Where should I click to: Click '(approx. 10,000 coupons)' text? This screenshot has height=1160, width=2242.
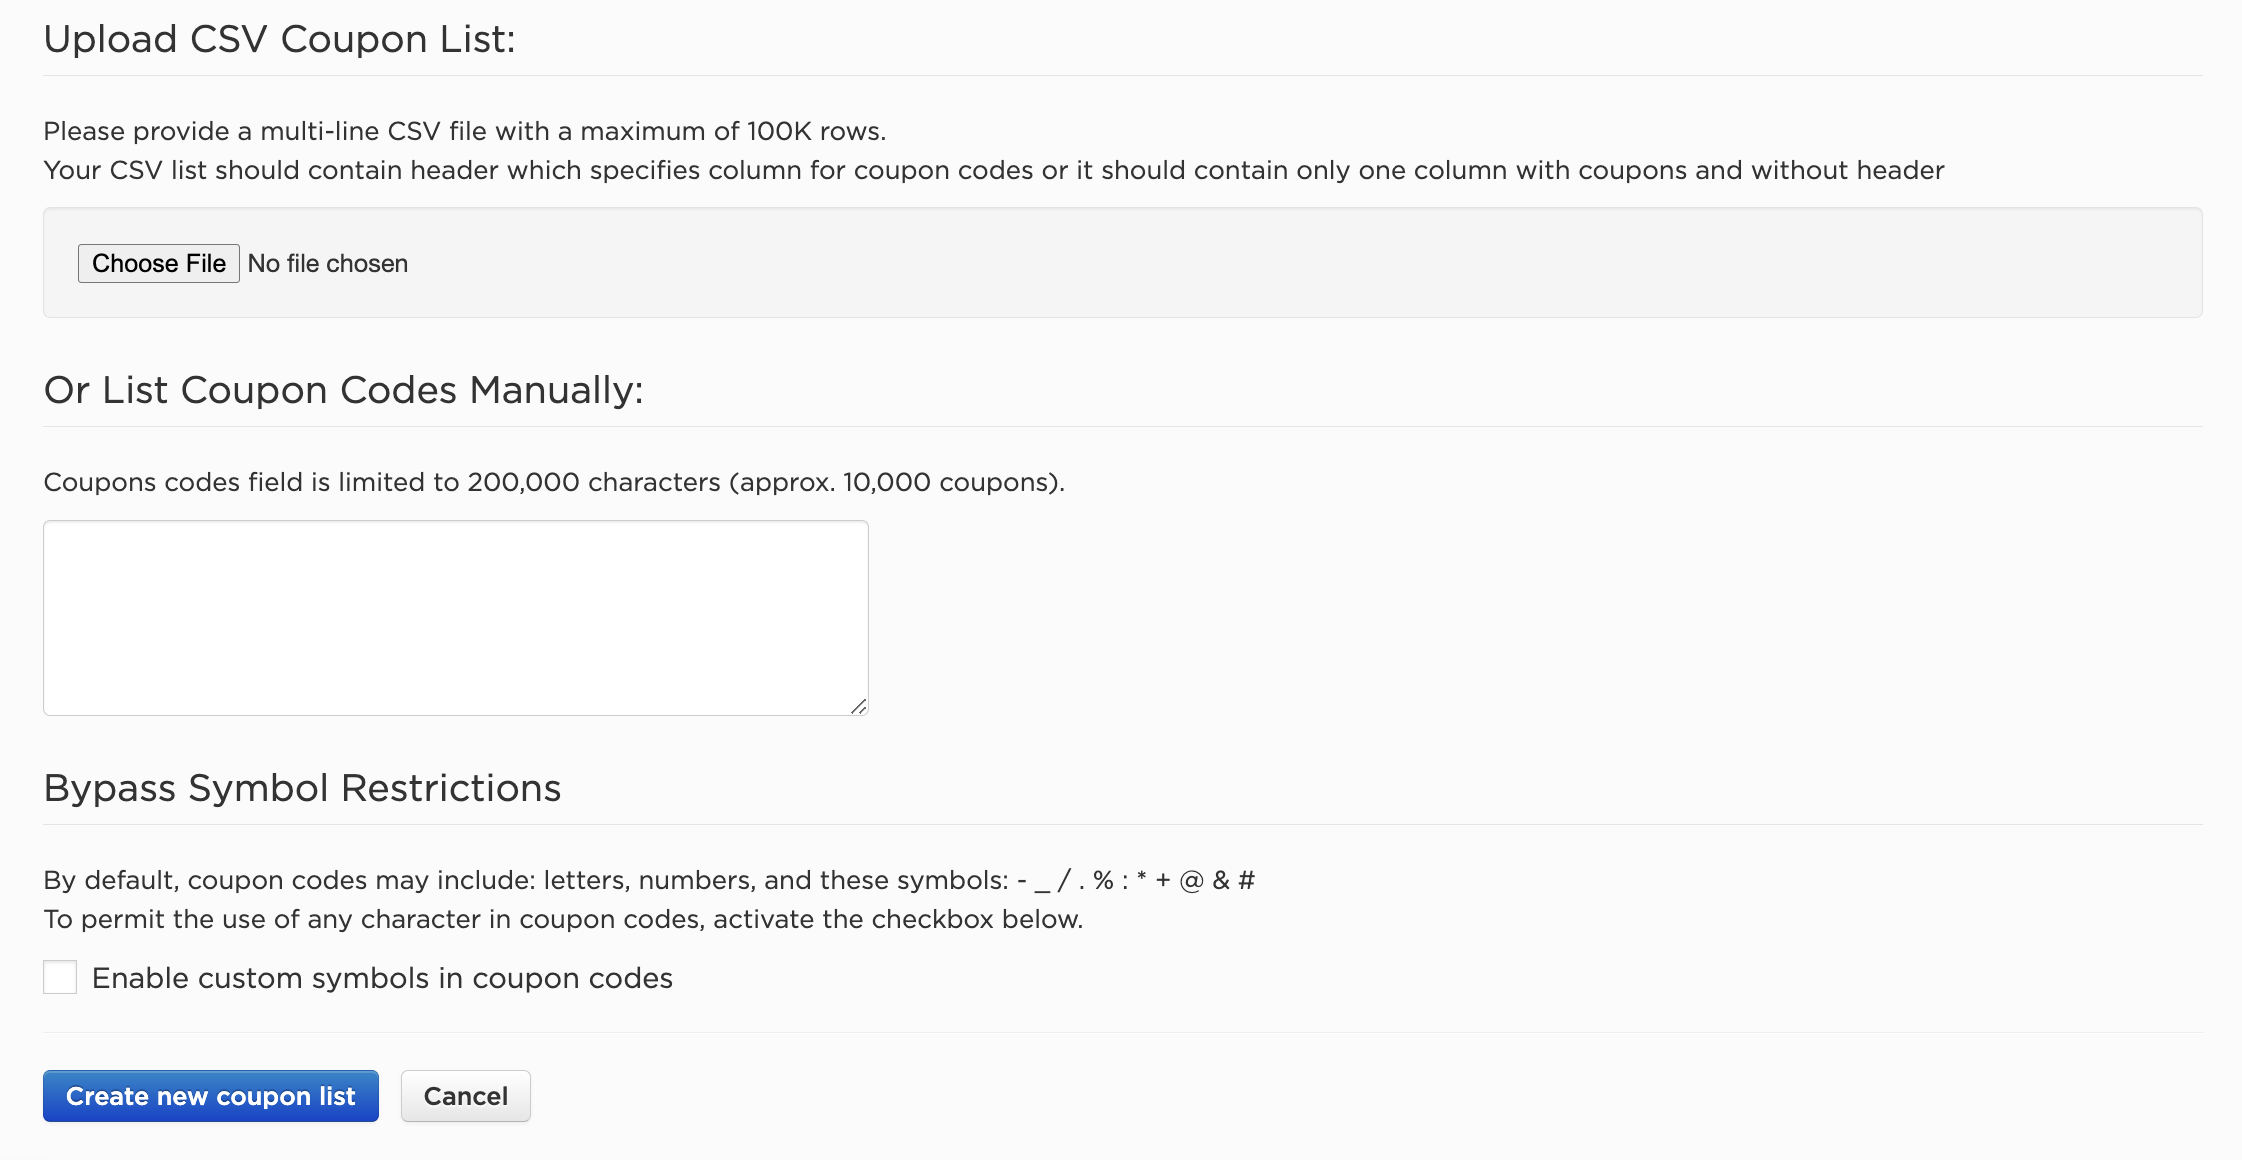[897, 482]
